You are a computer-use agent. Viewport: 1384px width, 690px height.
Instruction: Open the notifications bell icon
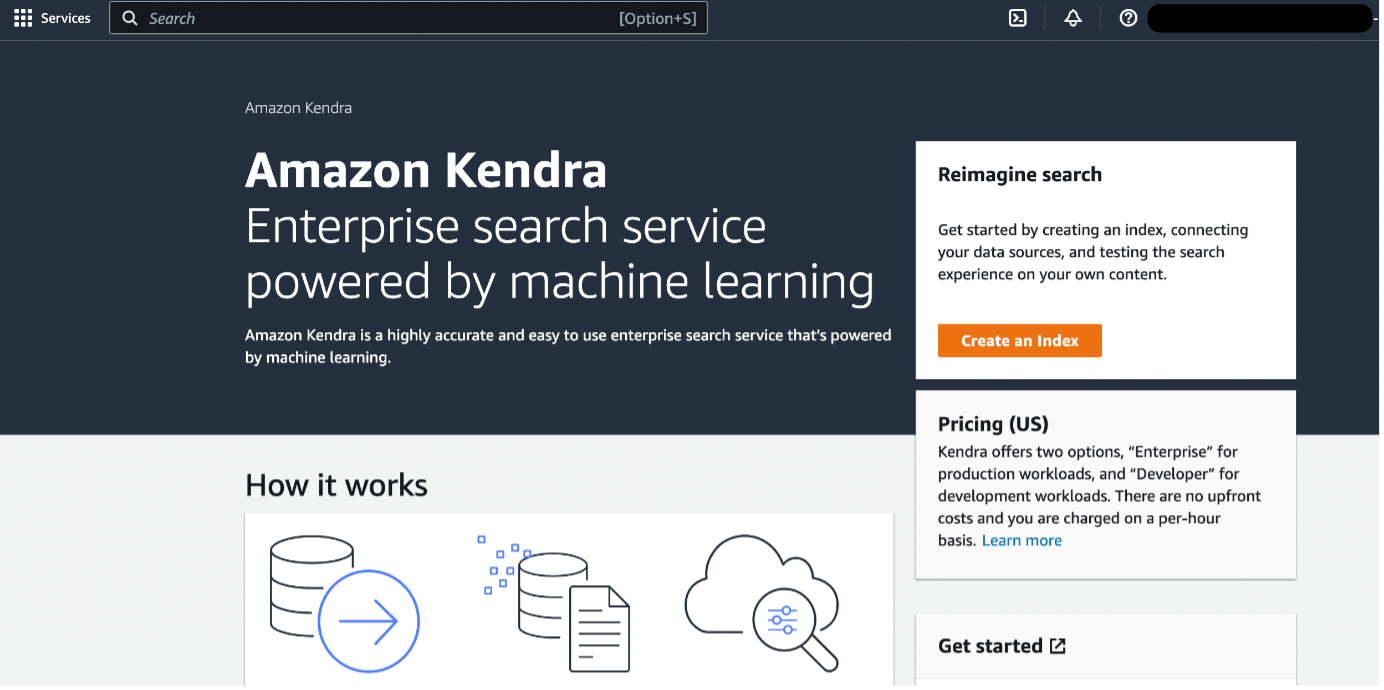(x=1073, y=18)
